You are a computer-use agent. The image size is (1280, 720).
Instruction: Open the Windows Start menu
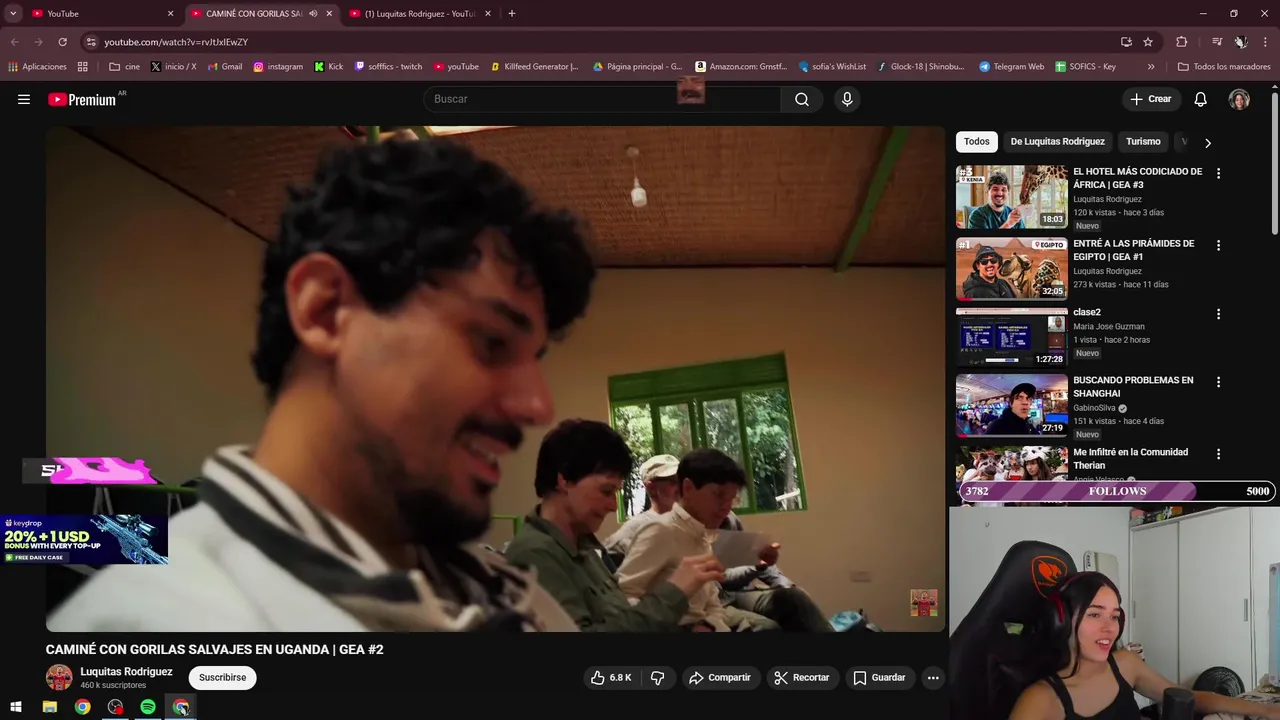[x=16, y=707]
